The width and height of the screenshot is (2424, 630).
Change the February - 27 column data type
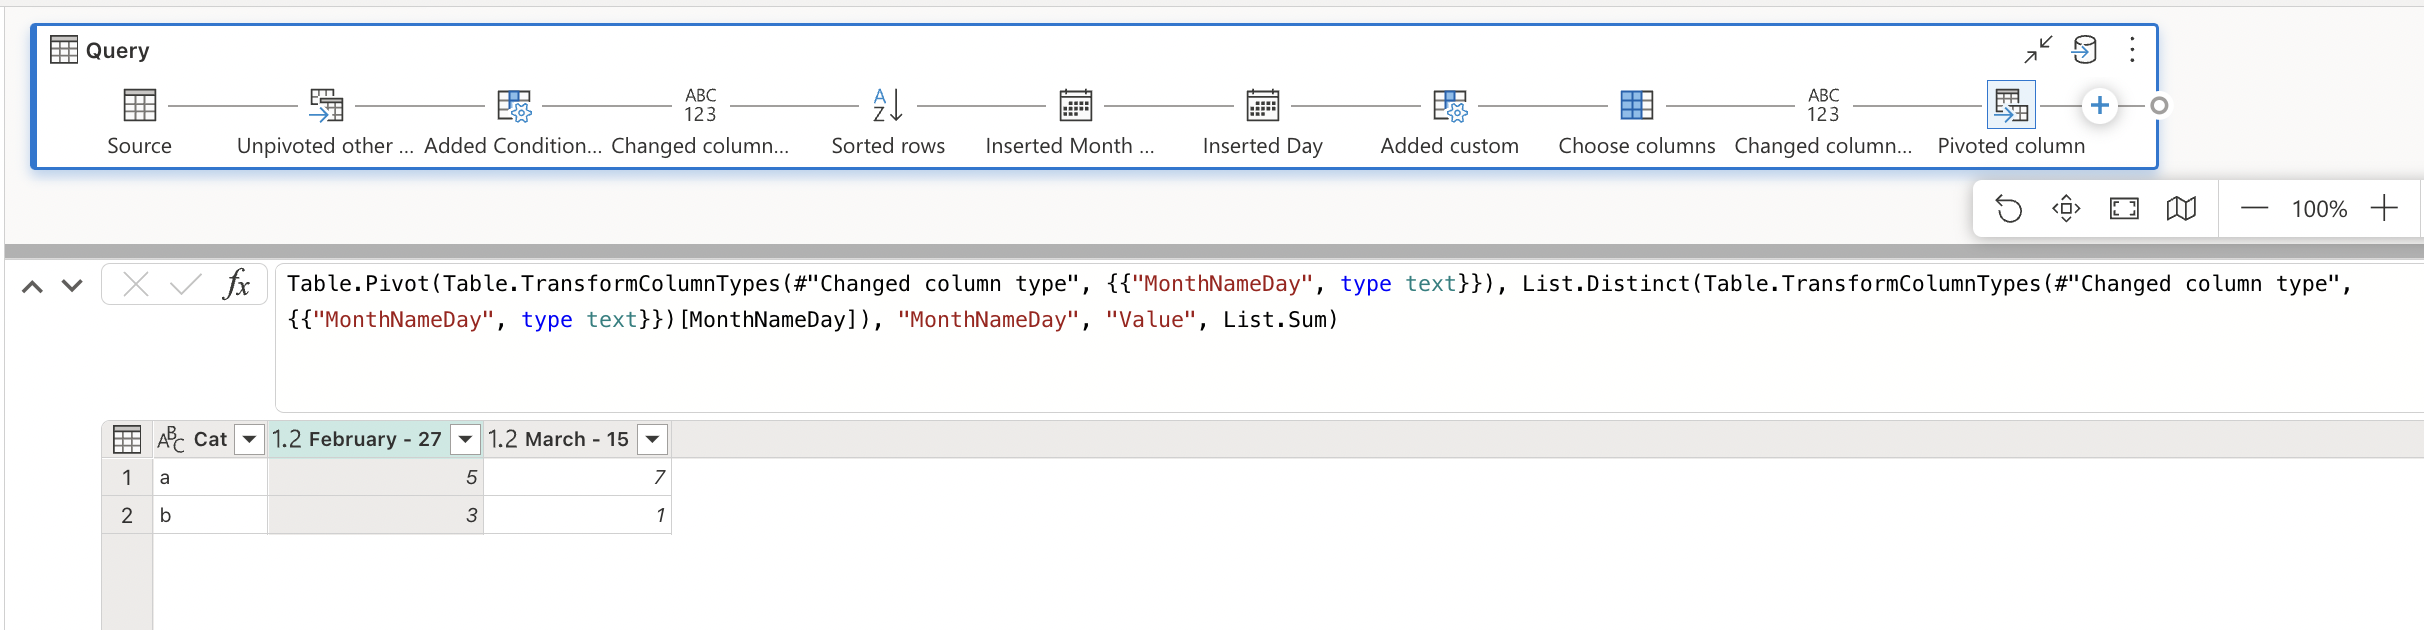[x=287, y=439]
